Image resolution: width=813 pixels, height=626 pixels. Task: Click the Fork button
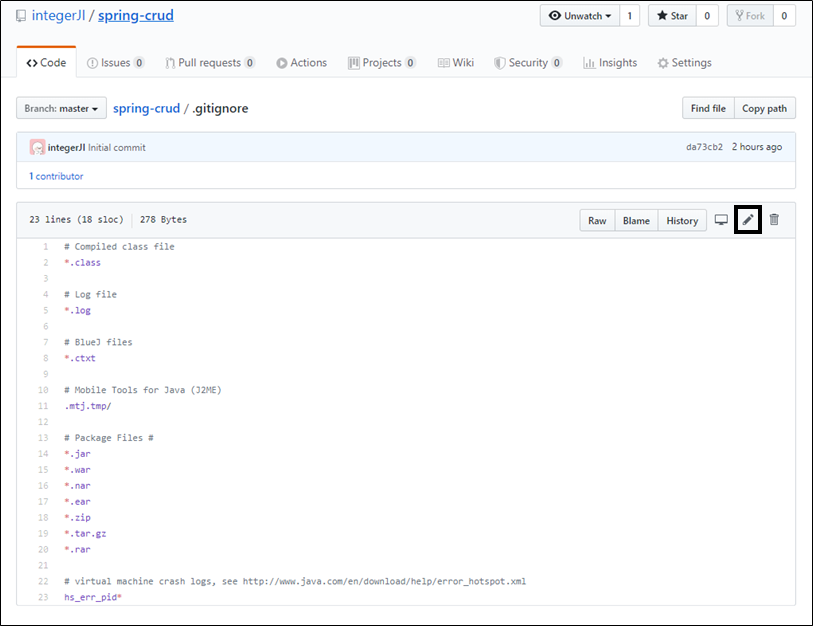pyautogui.click(x=750, y=16)
